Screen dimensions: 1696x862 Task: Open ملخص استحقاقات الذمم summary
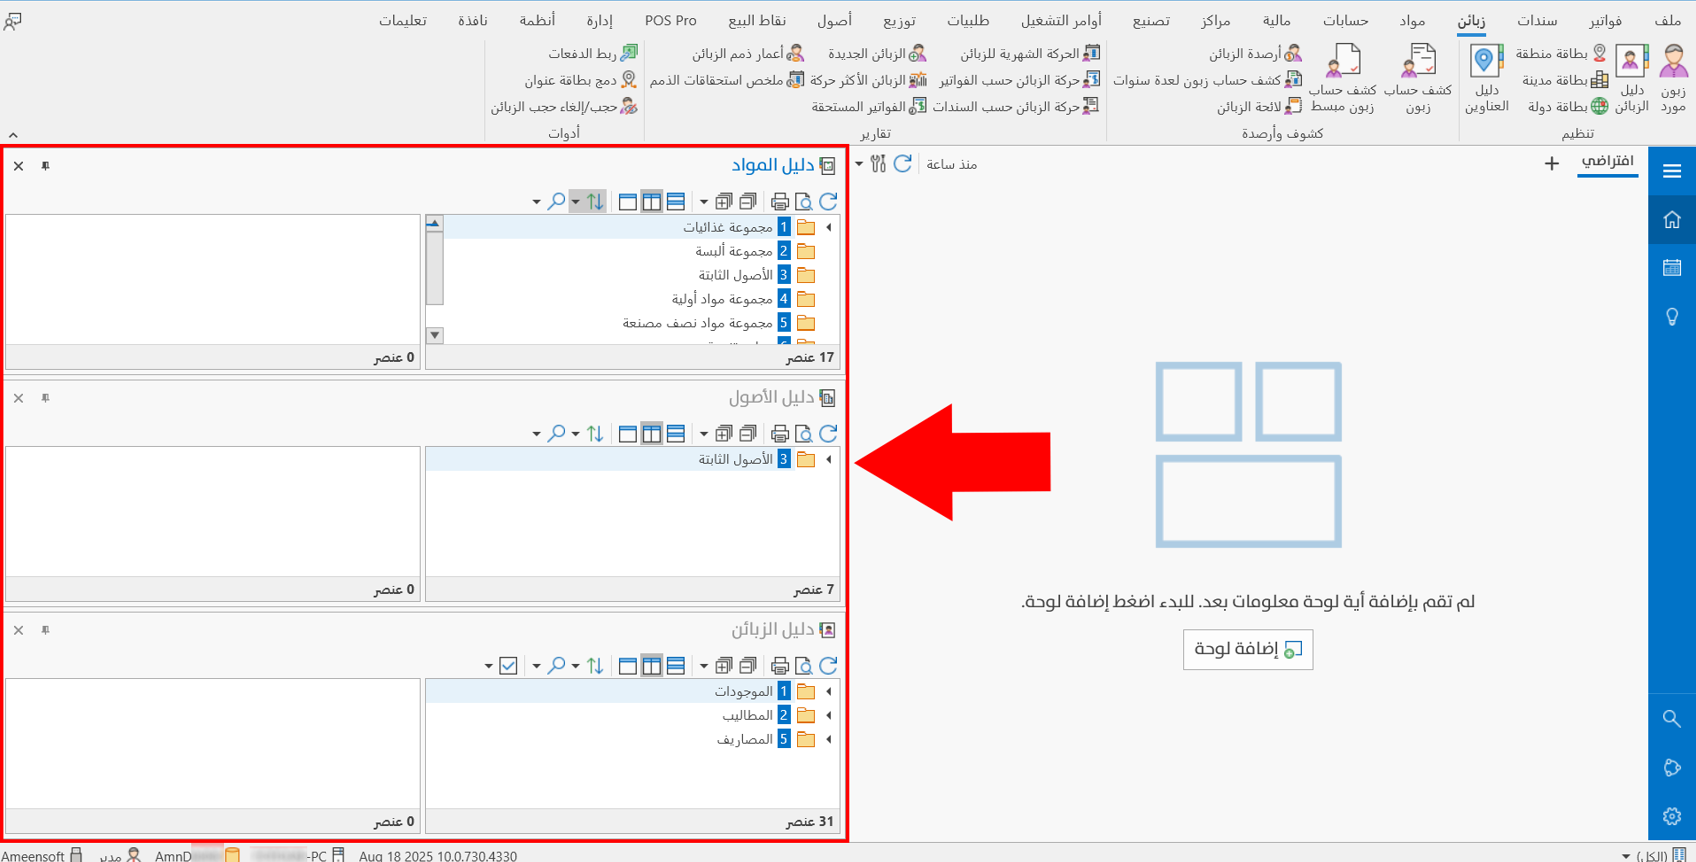point(727,80)
